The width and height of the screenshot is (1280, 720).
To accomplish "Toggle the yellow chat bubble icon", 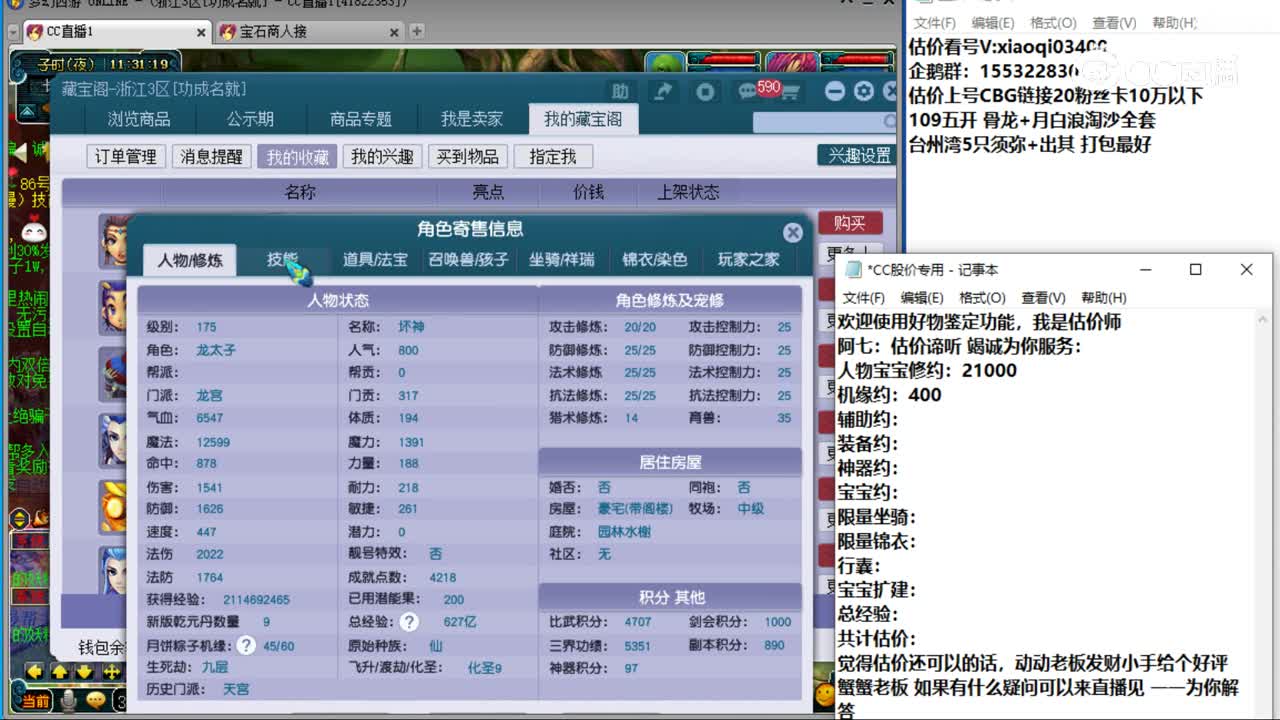I will 96,700.
